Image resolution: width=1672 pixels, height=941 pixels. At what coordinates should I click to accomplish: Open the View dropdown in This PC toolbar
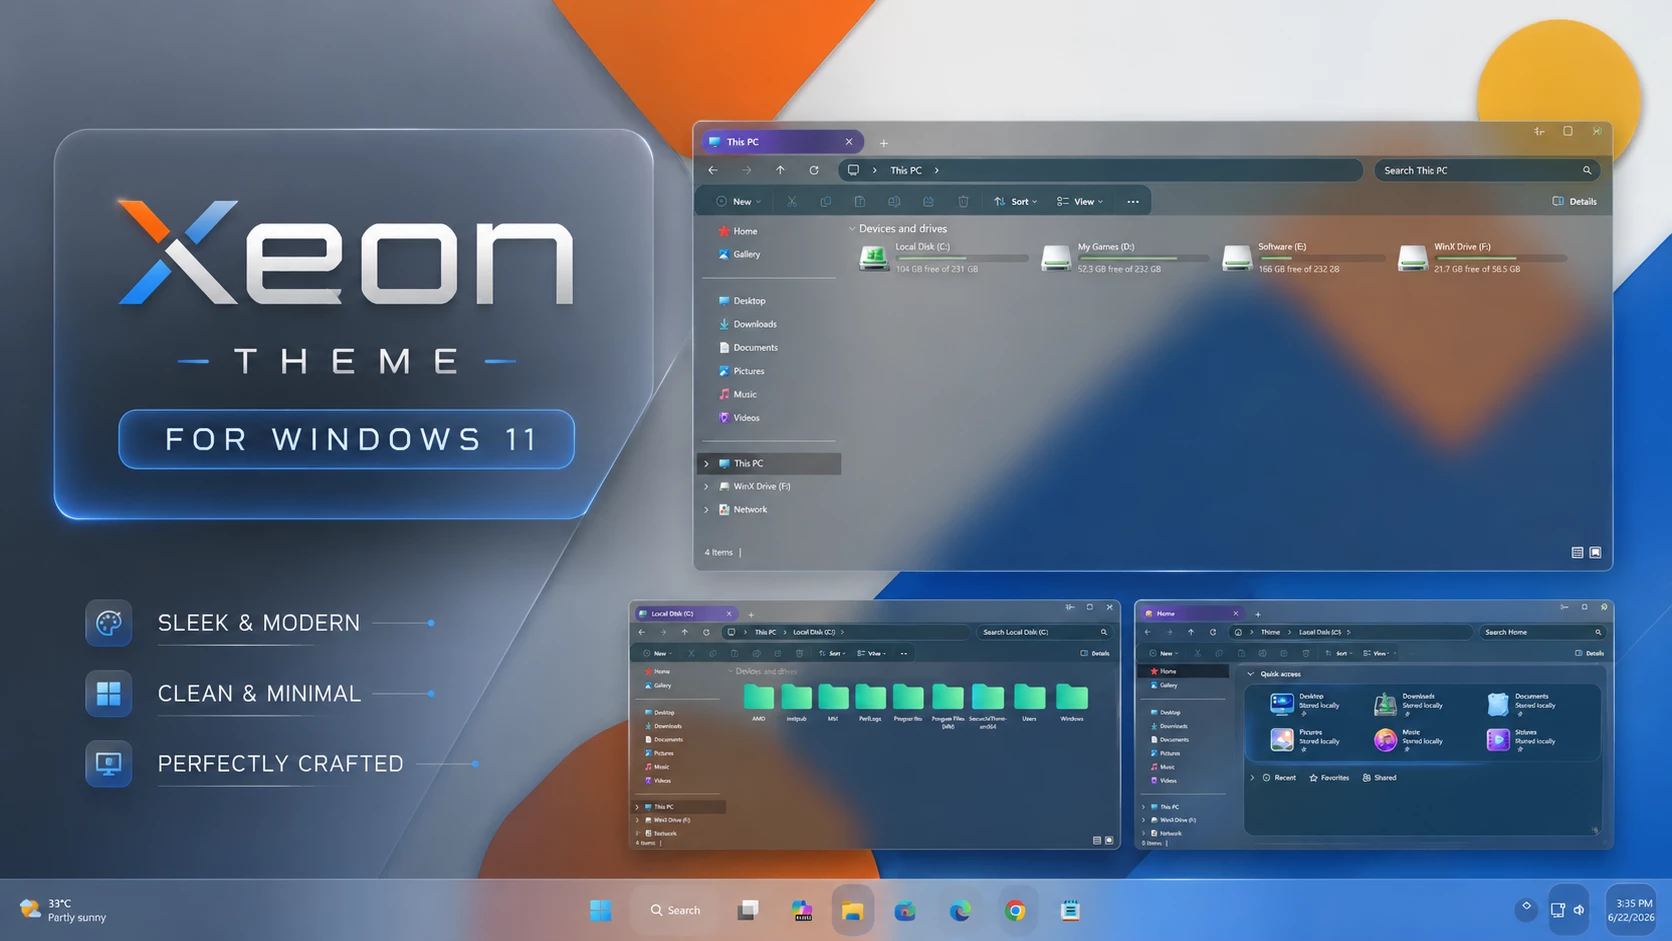pyautogui.click(x=1080, y=201)
